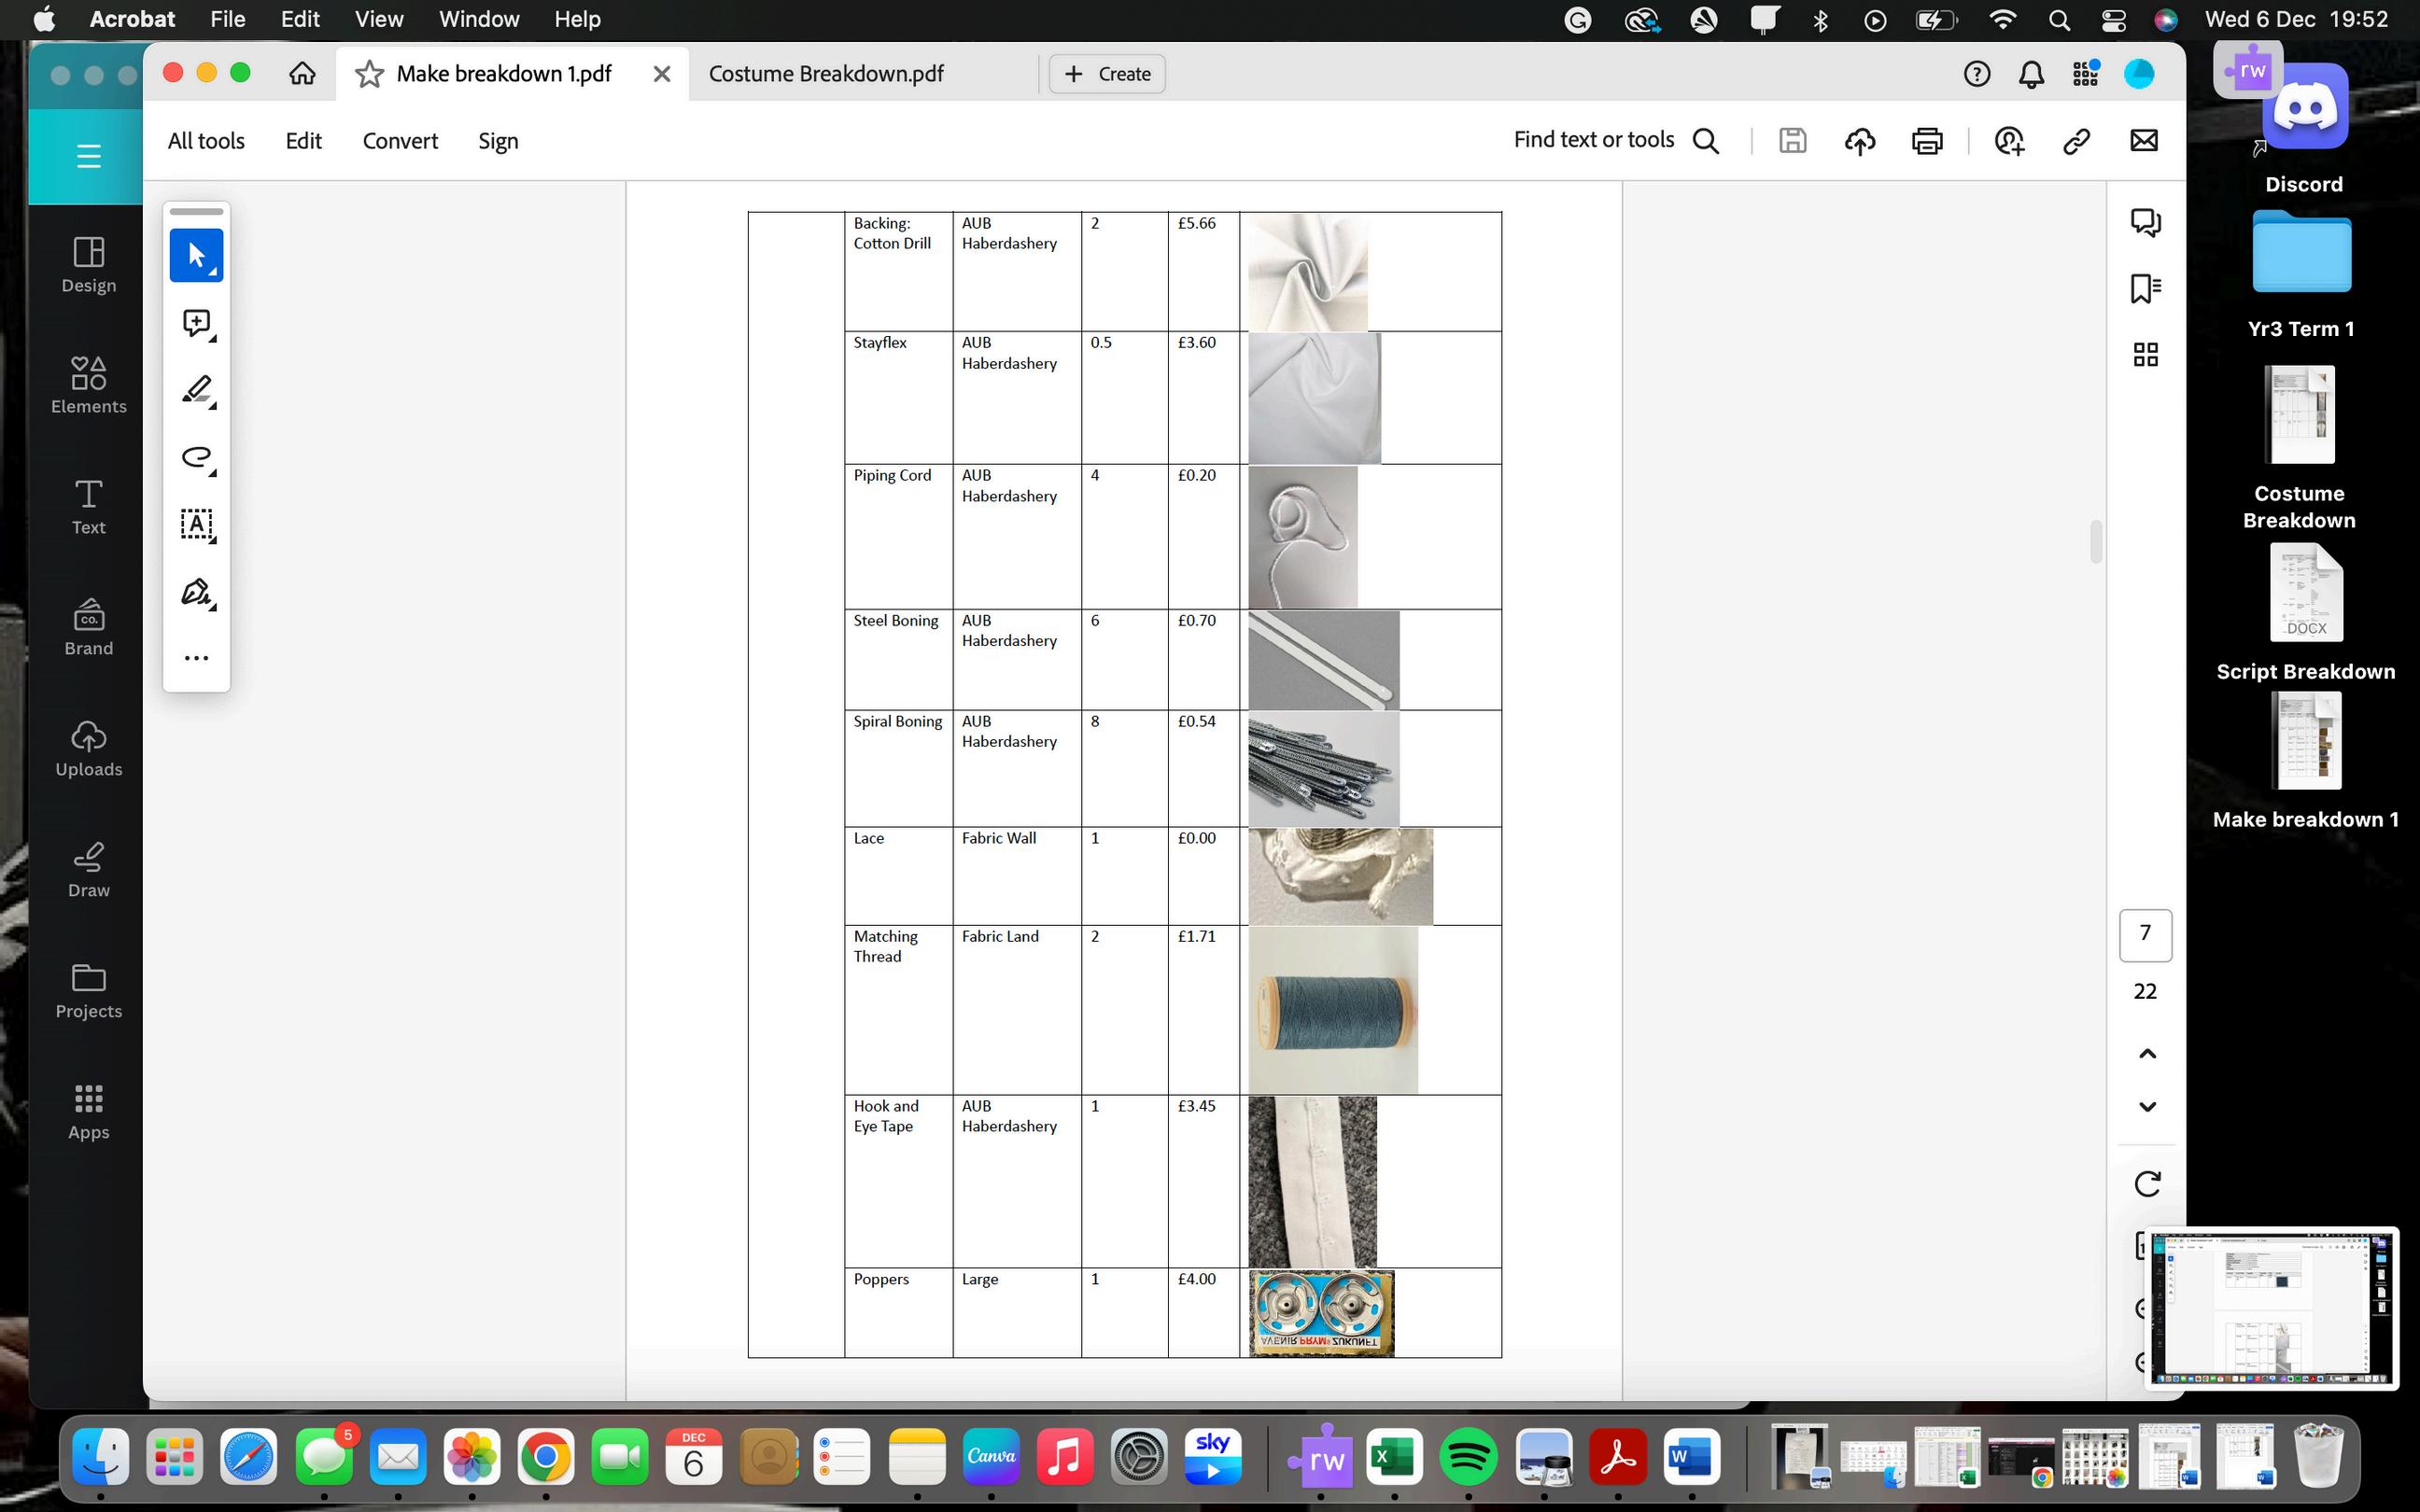Switch to Costume Breakdown.pdf tab

(x=826, y=74)
